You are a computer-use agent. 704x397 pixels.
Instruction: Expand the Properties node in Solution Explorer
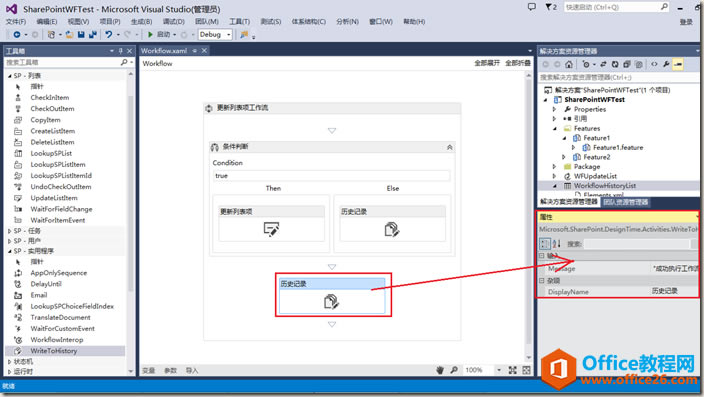pyautogui.click(x=554, y=109)
